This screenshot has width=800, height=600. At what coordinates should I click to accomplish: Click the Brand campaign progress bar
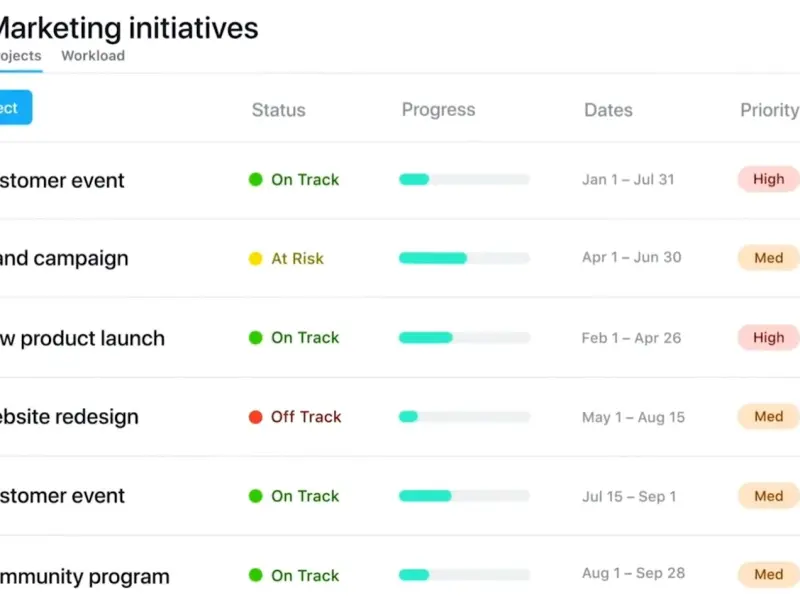tap(464, 258)
